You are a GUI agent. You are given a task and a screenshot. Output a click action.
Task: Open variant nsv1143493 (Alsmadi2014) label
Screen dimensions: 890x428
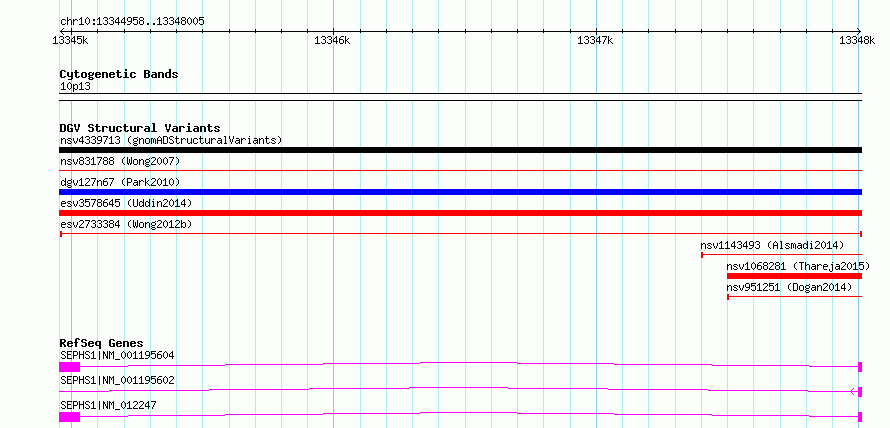pyautogui.click(x=772, y=246)
